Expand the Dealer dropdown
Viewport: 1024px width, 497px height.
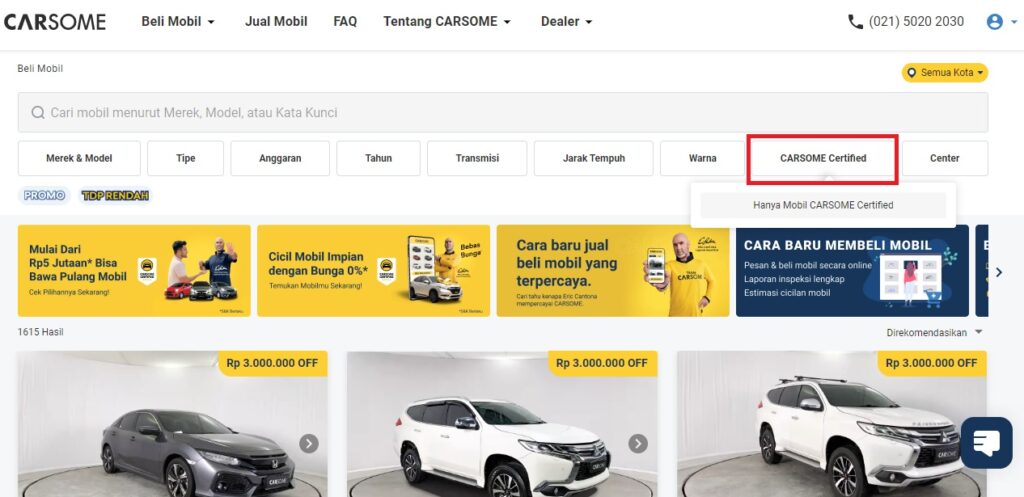[566, 22]
